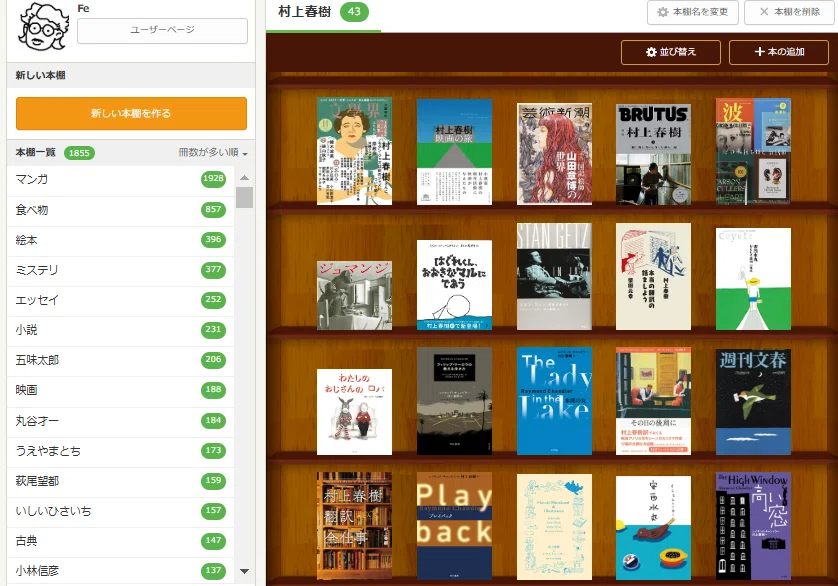The image size is (838, 586).
Task: Open the Playback book cover
Action: 454,526
